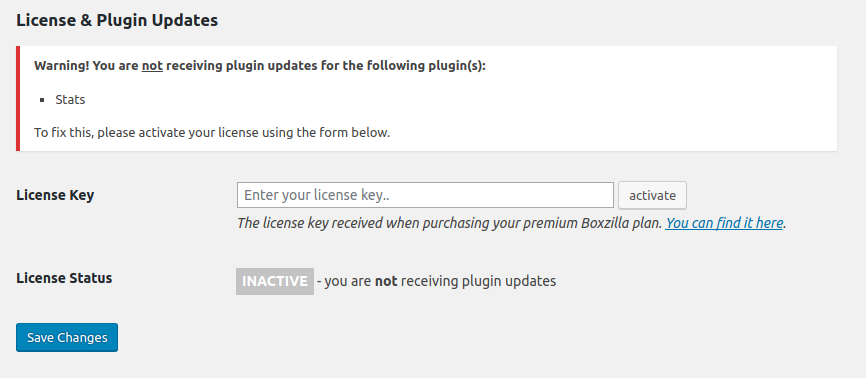Click the "To fix this" instruction line
Viewport: 866px width, 378px height.
pos(212,133)
